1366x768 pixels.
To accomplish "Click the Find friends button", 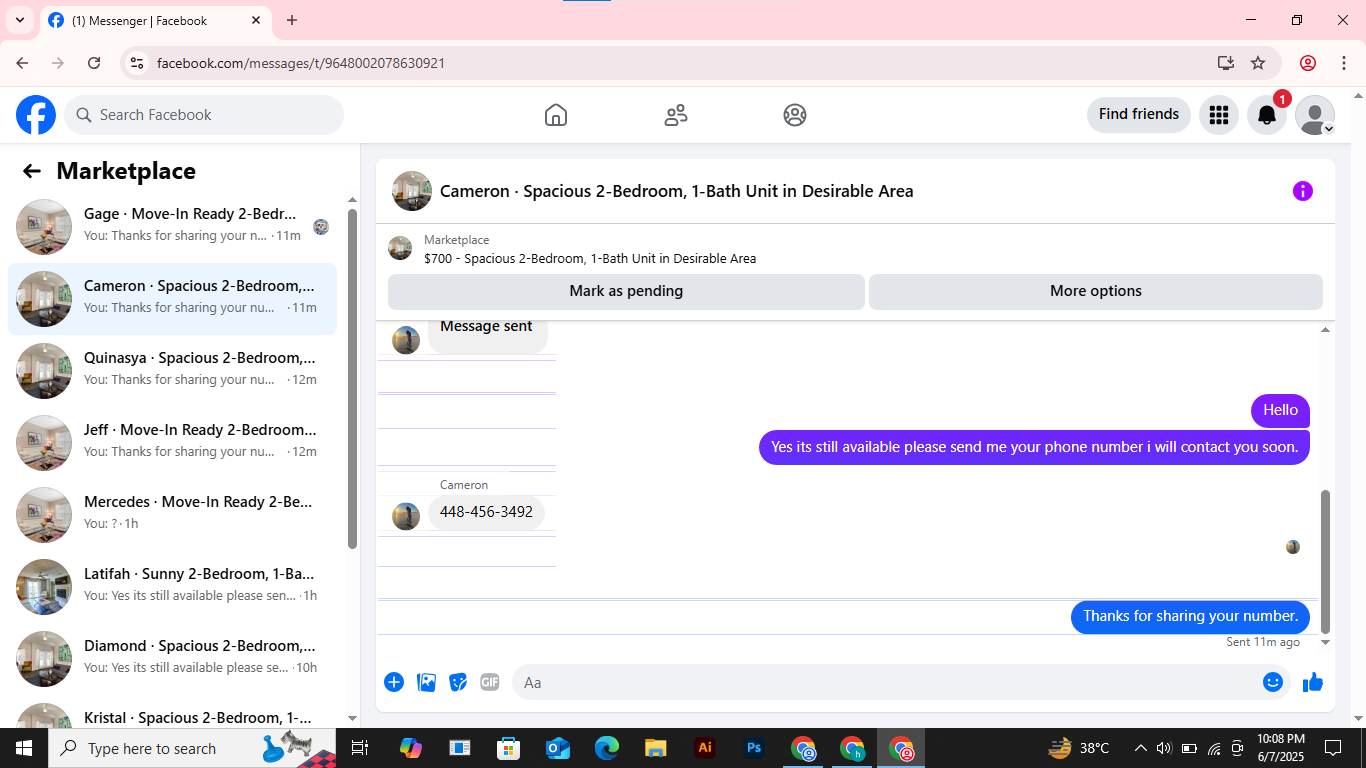I will tap(1139, 115).
